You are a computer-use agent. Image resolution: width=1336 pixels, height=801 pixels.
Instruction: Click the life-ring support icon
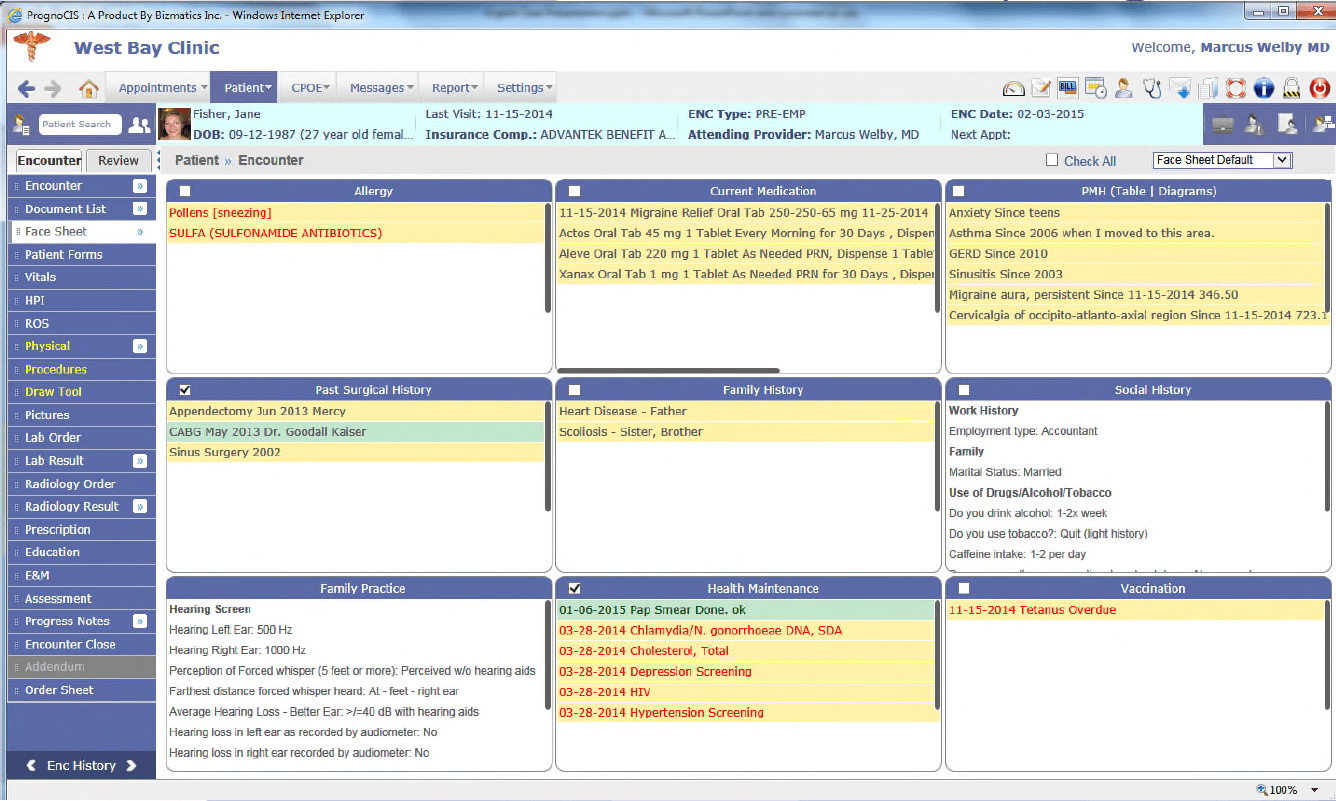pyautogui.click(x=1234, y=88)
